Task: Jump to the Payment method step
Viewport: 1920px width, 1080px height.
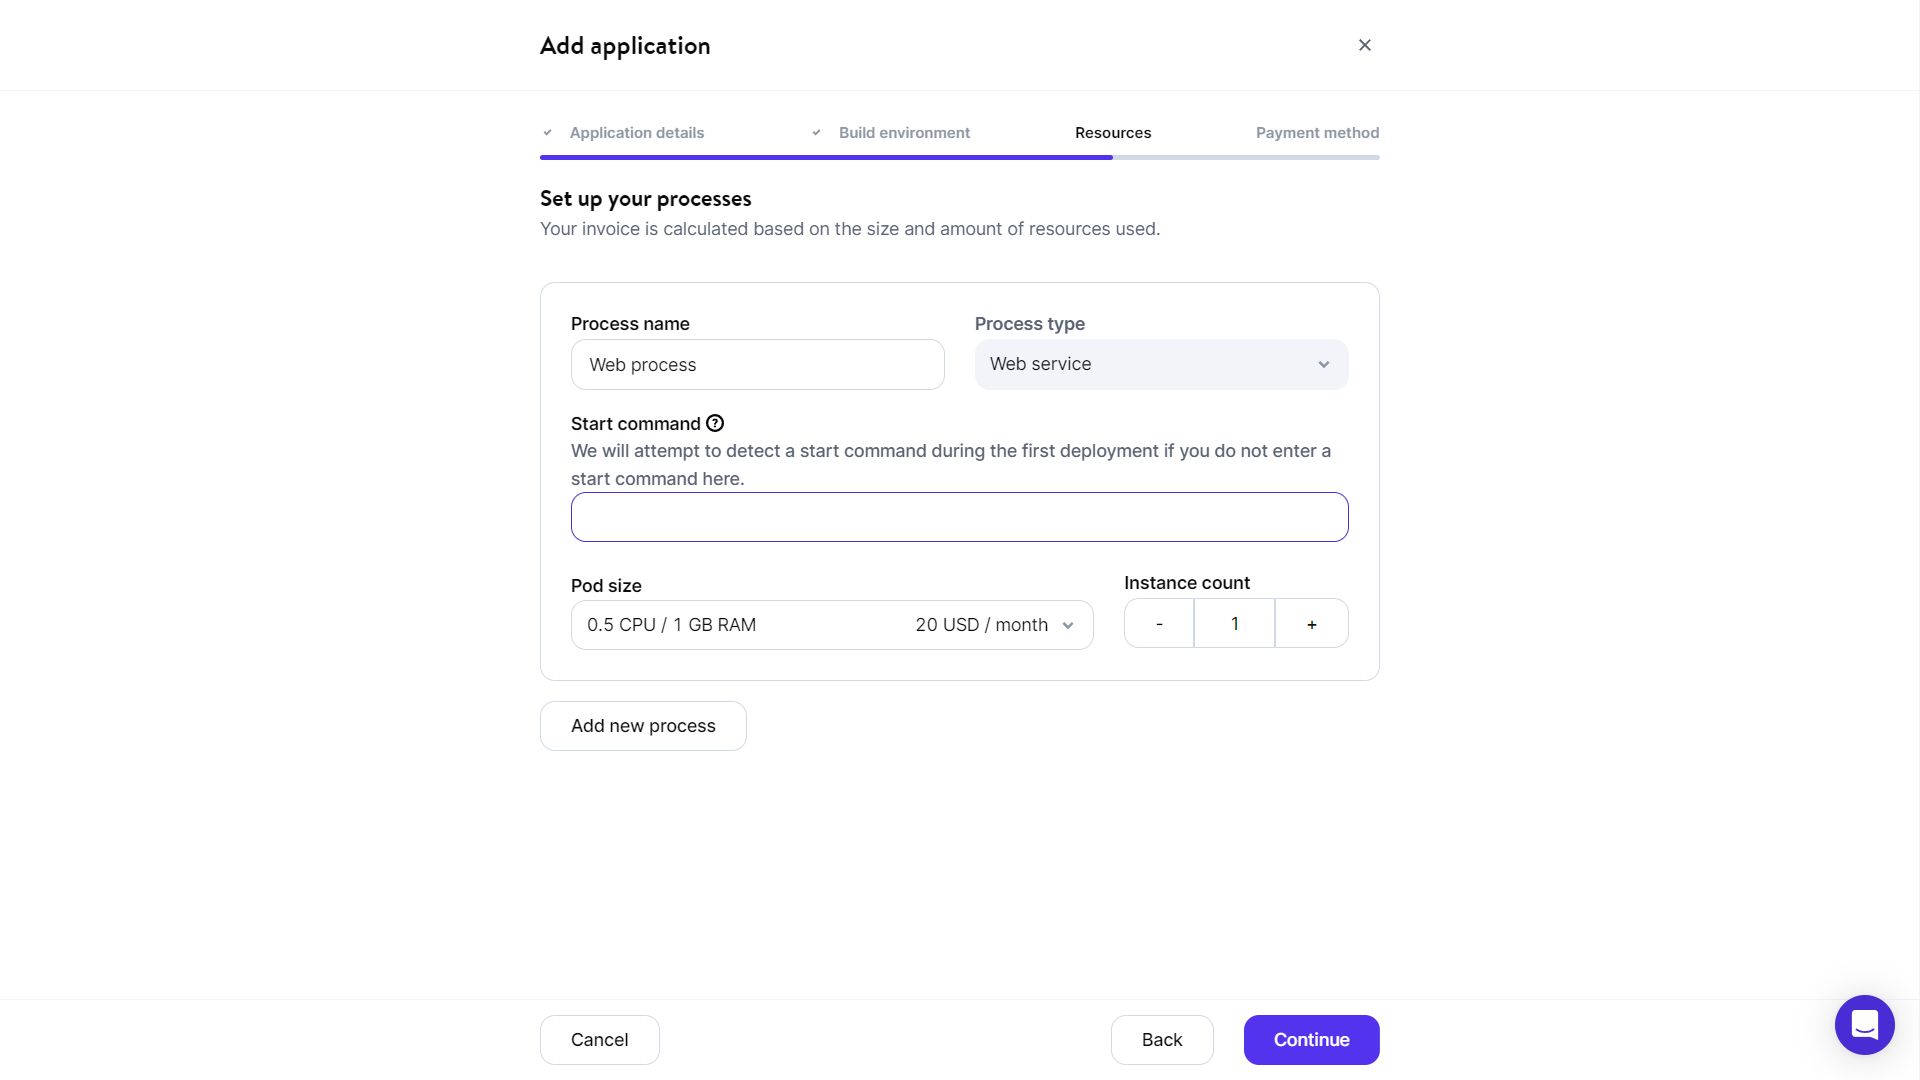Action: (1317, 133)
